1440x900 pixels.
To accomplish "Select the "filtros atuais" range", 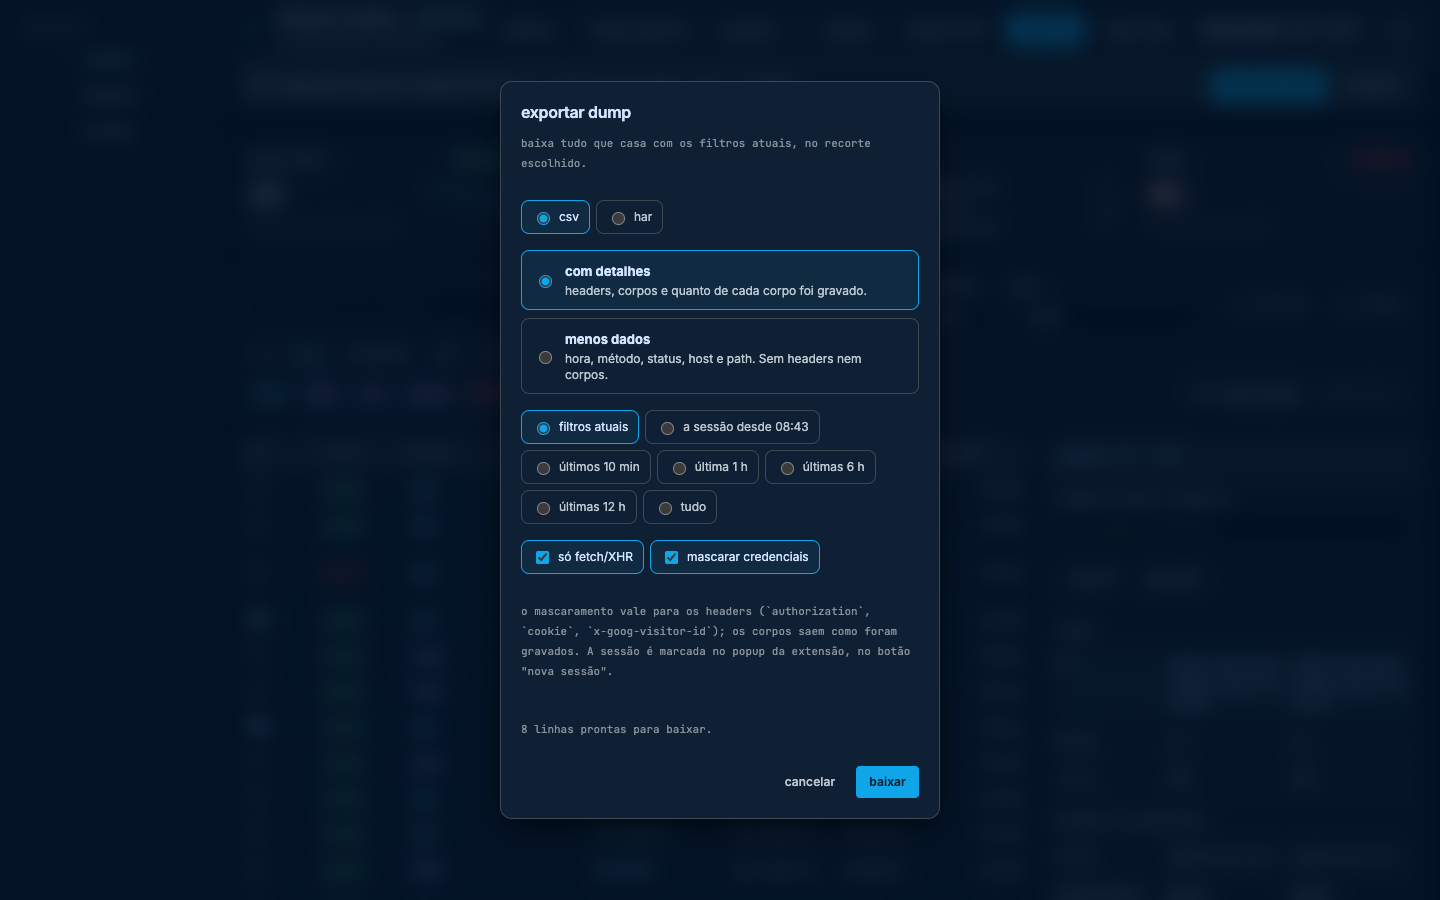I will click(580, 427).
